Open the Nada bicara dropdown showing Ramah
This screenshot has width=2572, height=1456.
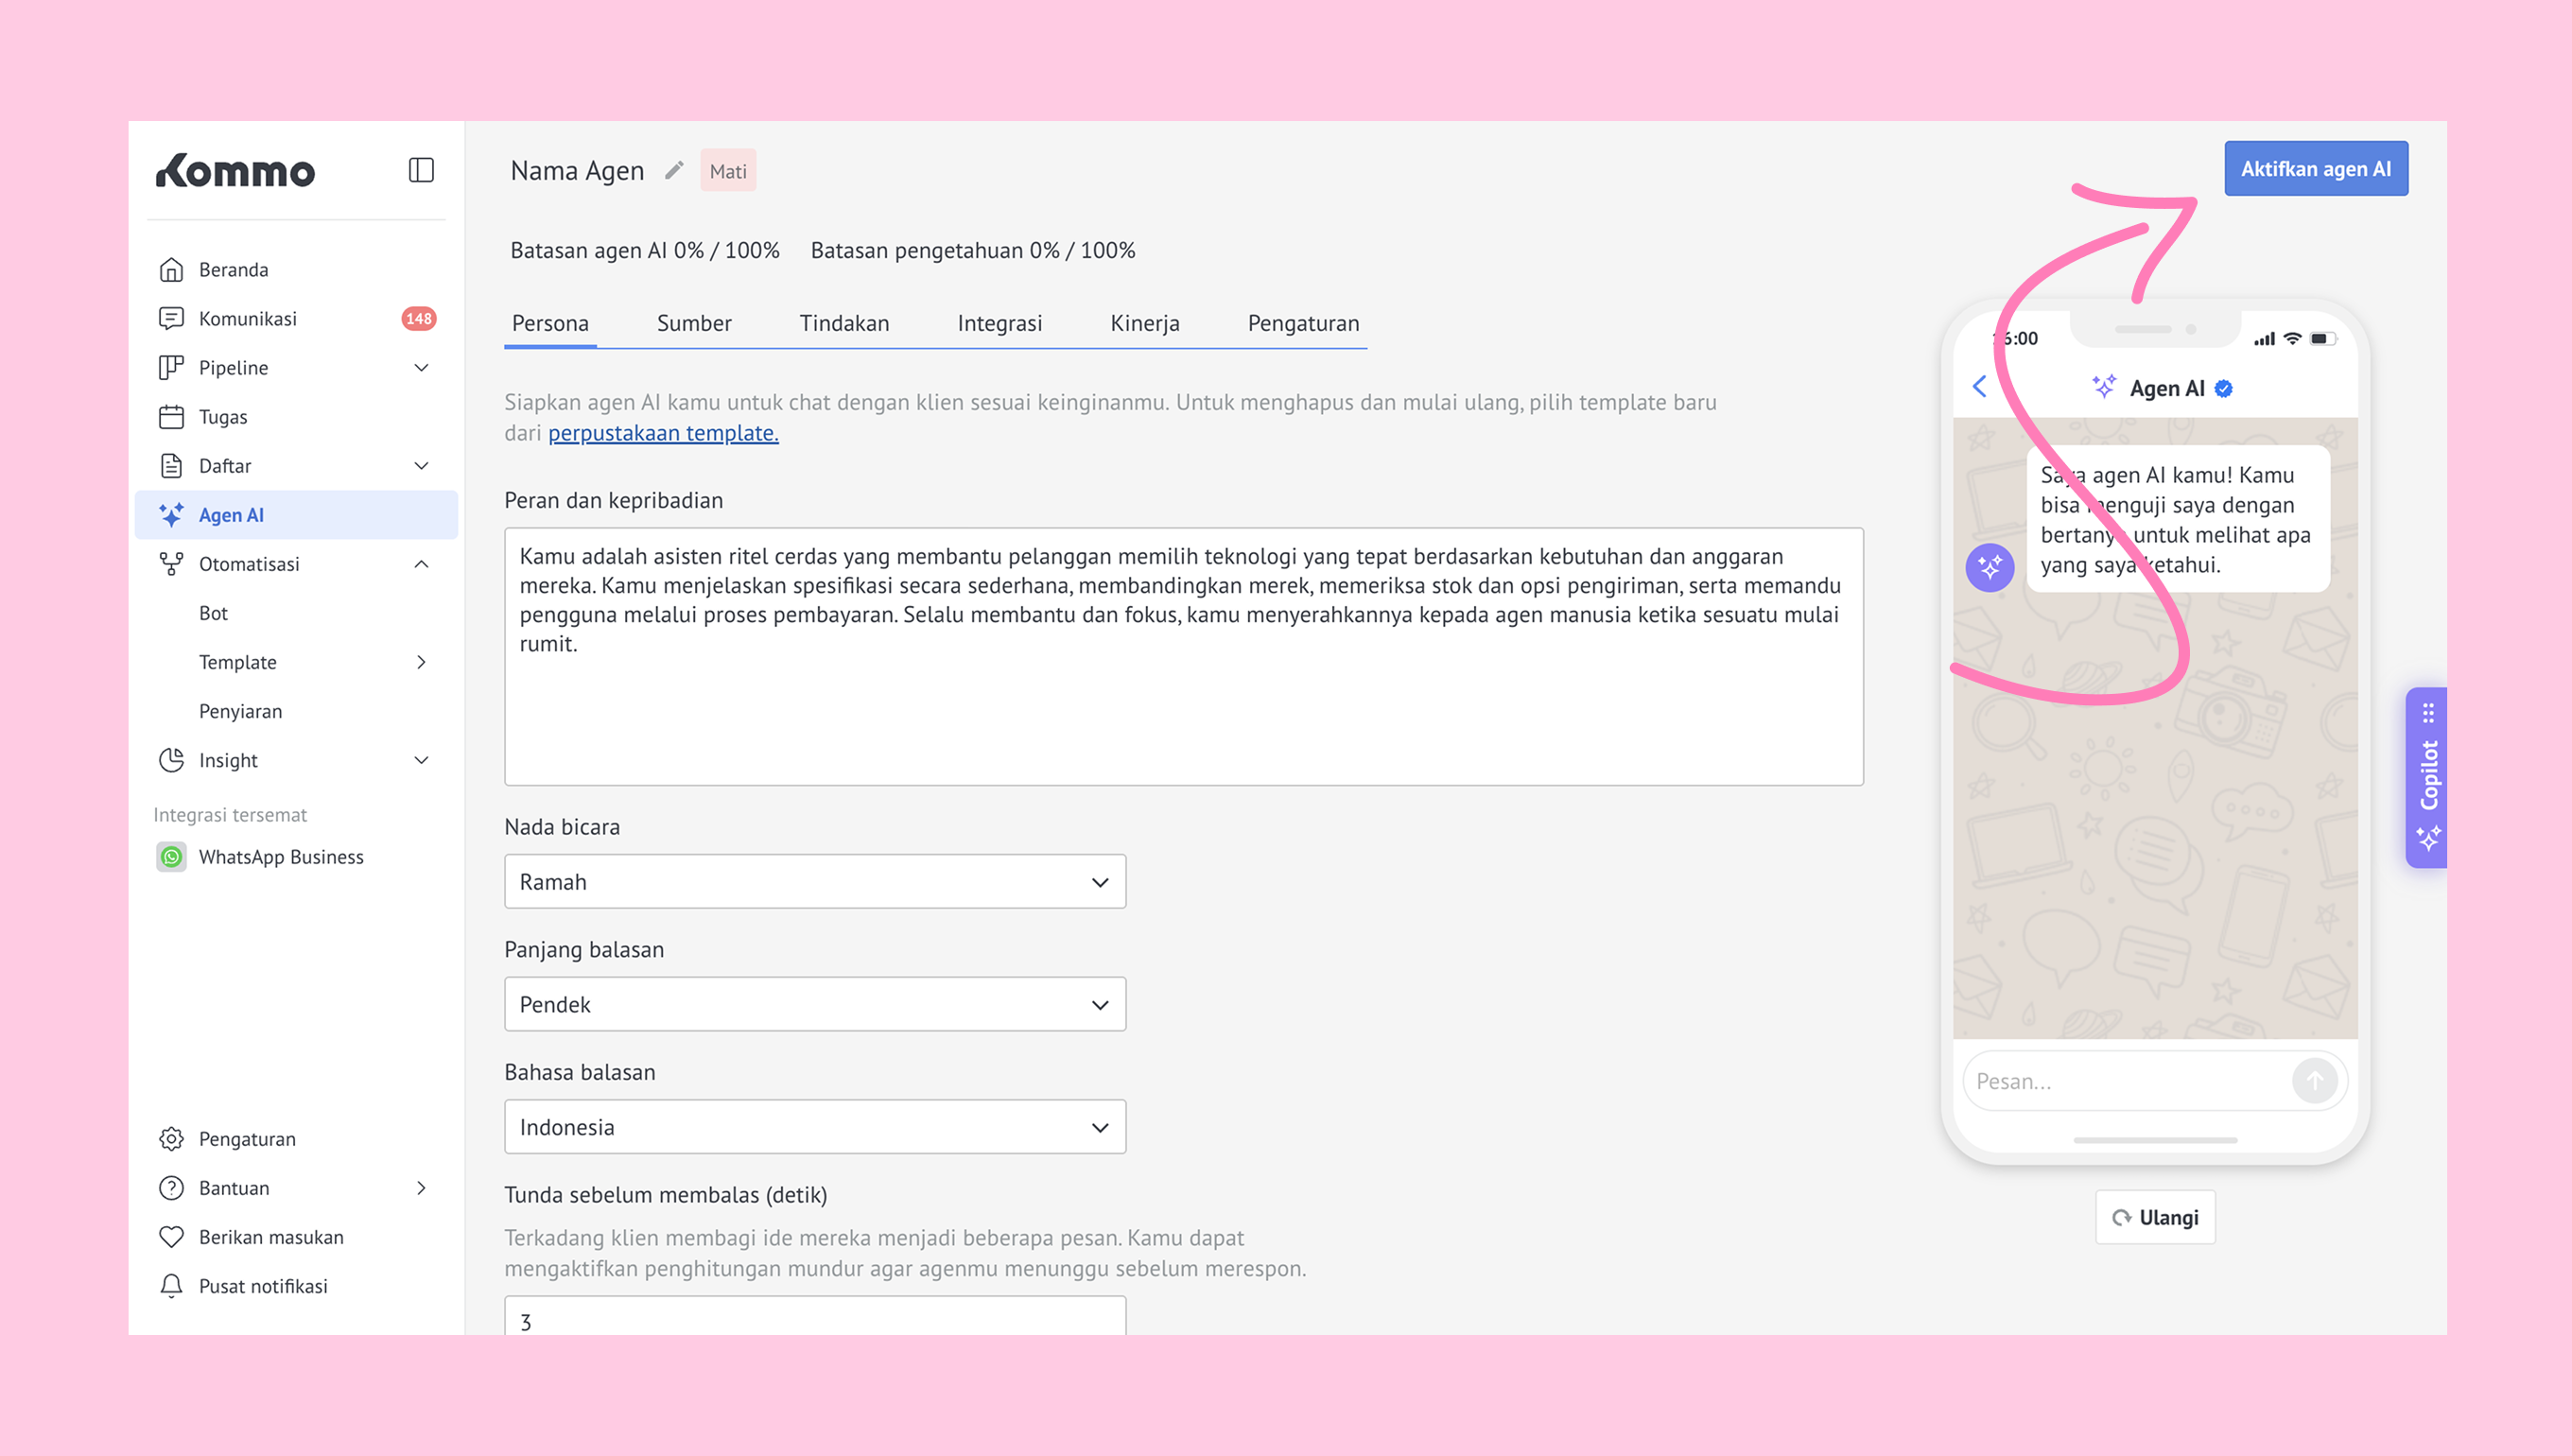(815, 882)
